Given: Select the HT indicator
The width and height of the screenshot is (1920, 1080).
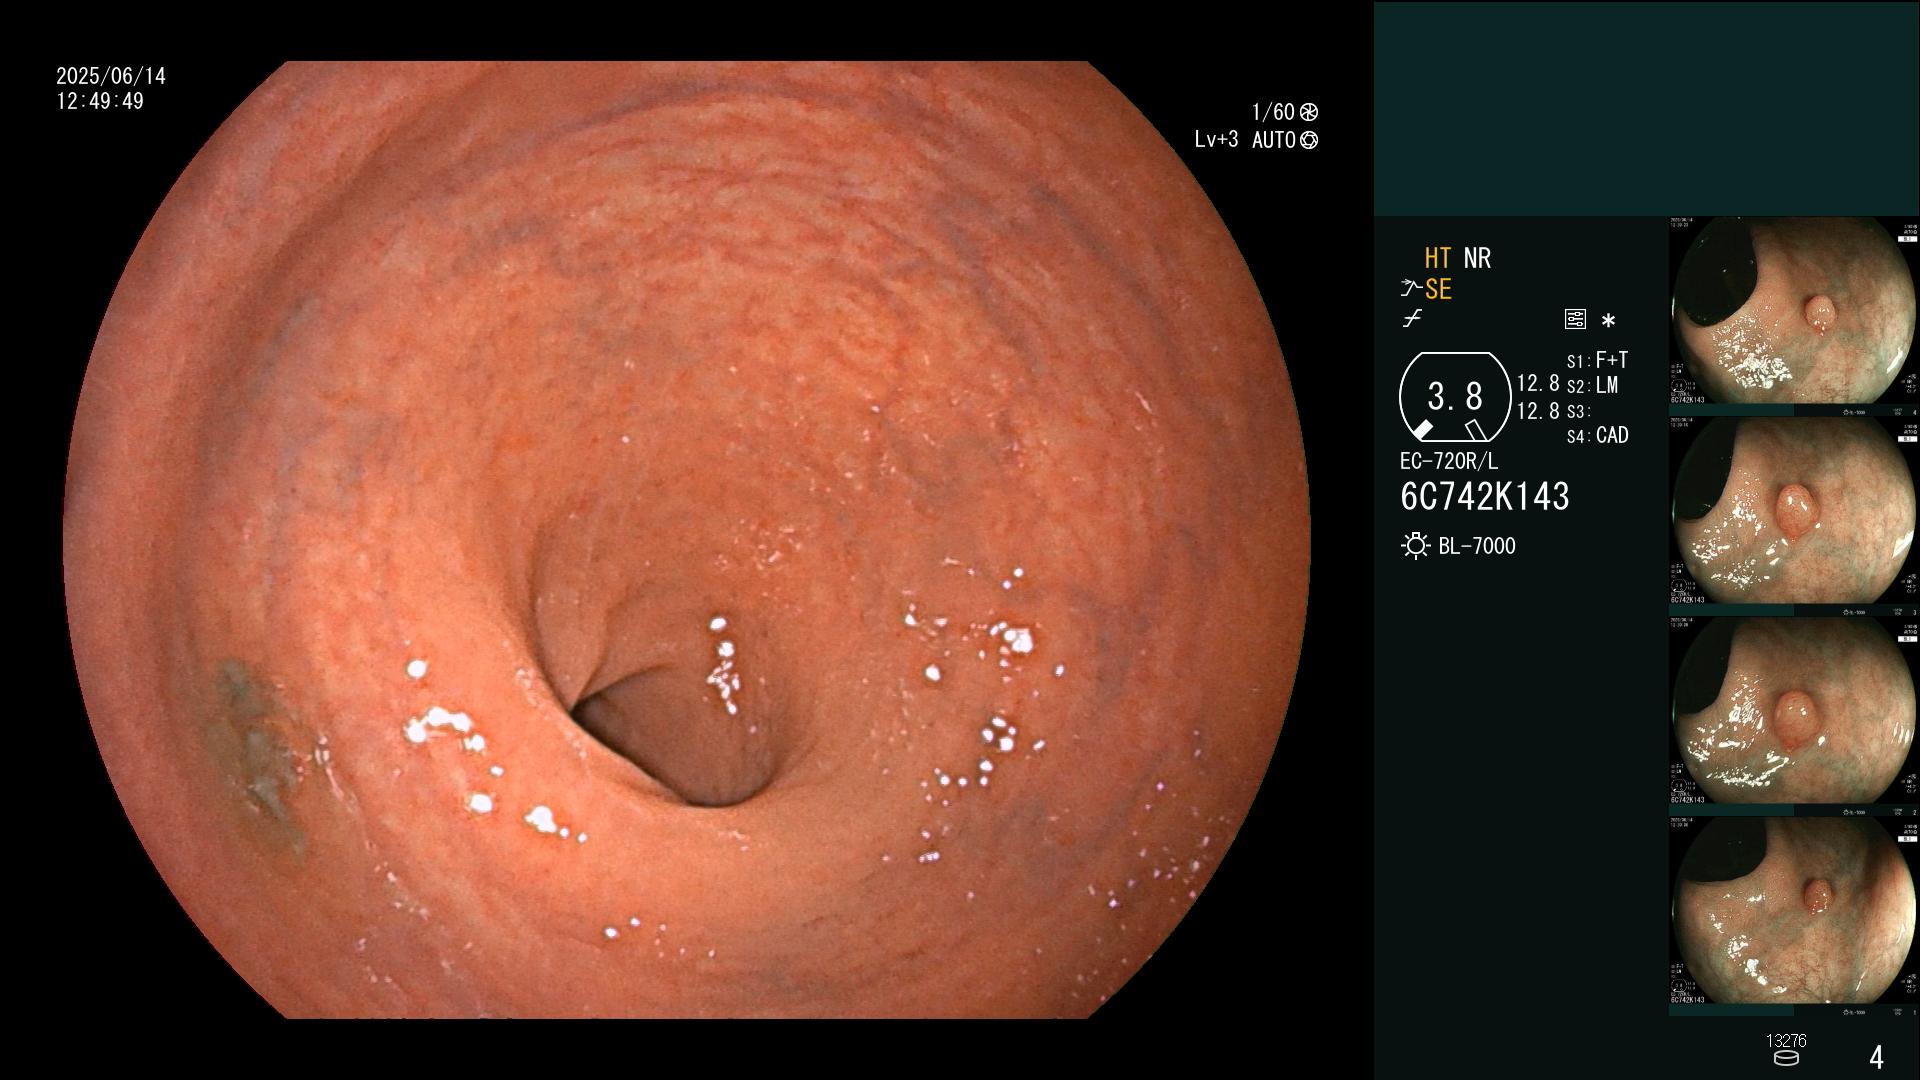Looking at the screenshot, I should pyautogui.click(x=1437, y=258).
